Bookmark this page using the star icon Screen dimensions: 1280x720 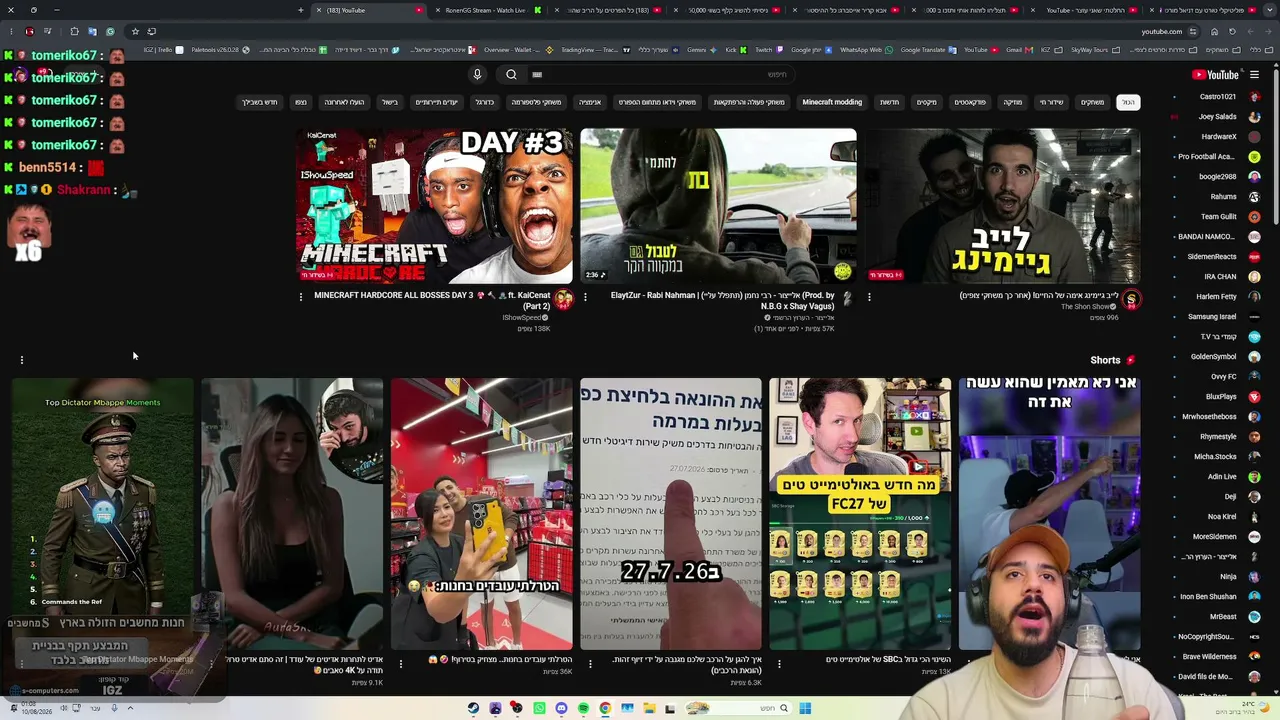point(135,31)
